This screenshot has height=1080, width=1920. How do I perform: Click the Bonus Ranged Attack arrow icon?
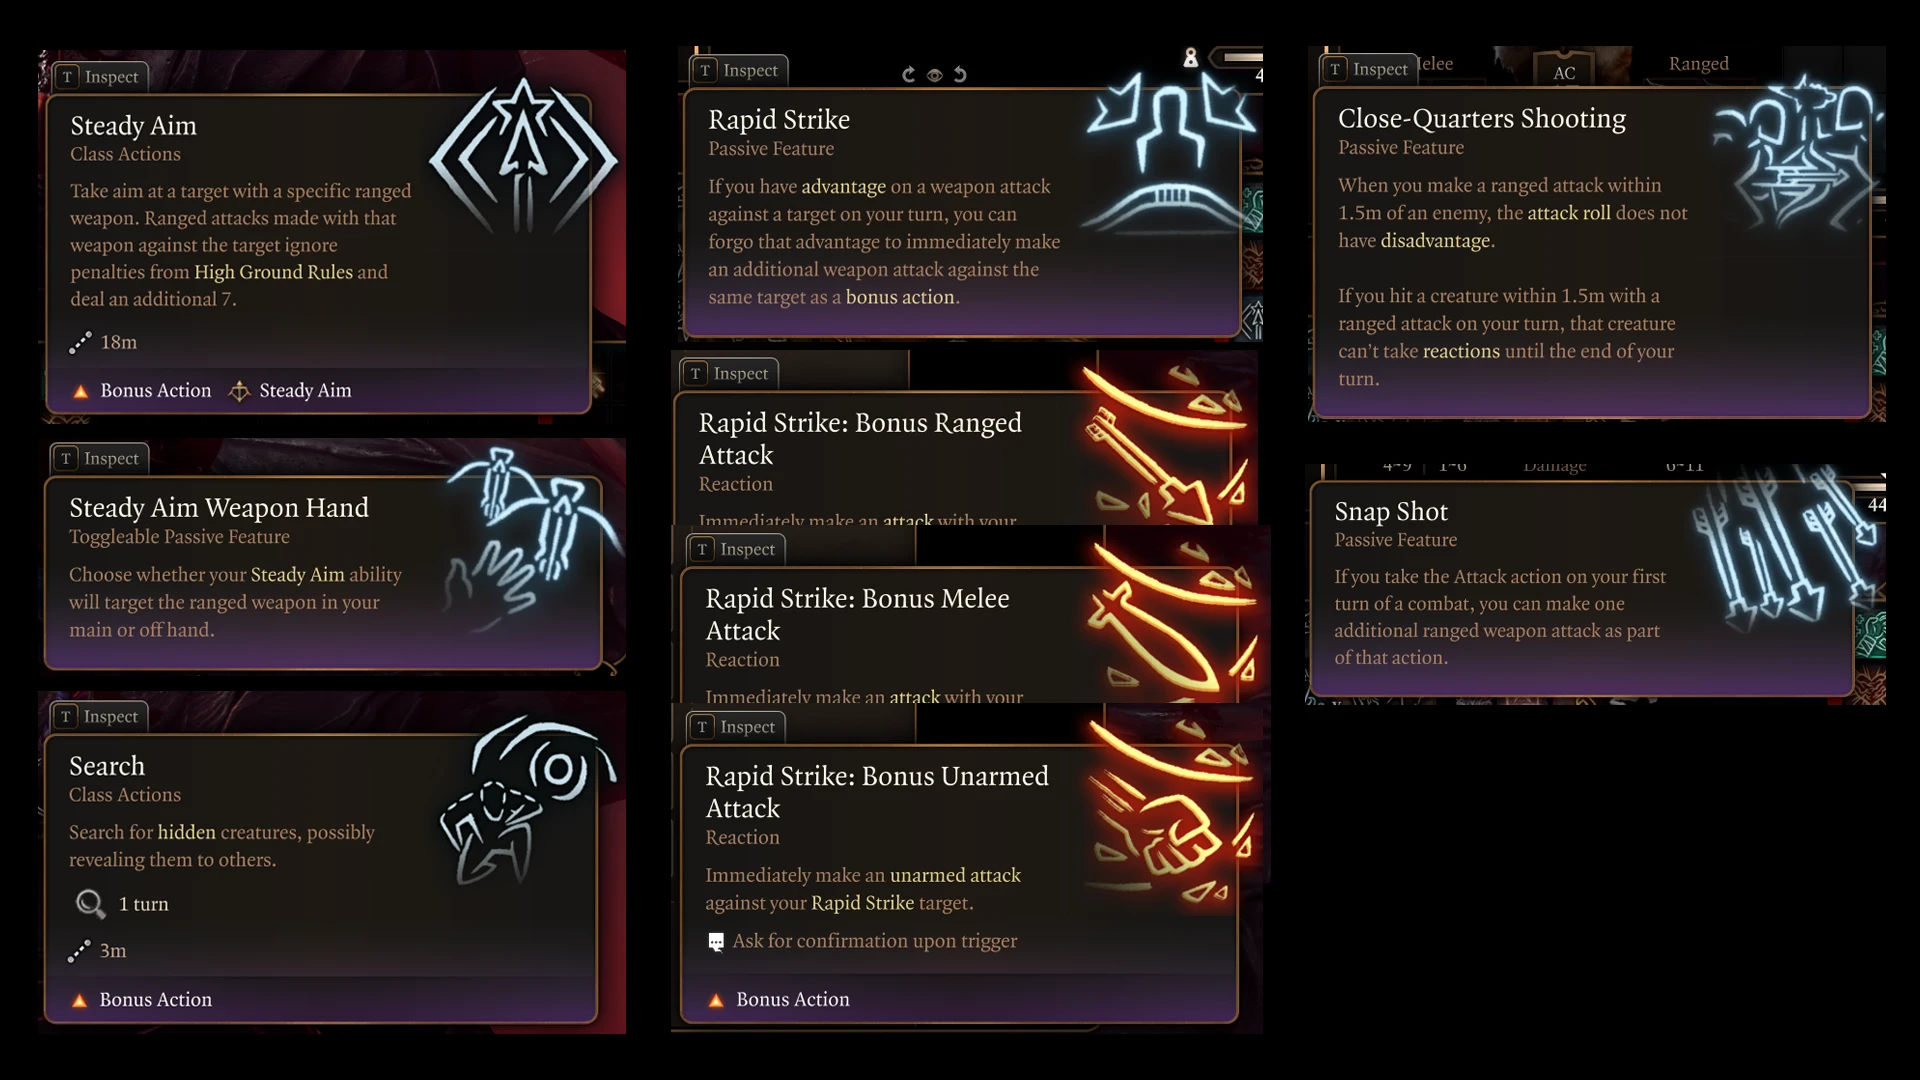coord(1167,445)
